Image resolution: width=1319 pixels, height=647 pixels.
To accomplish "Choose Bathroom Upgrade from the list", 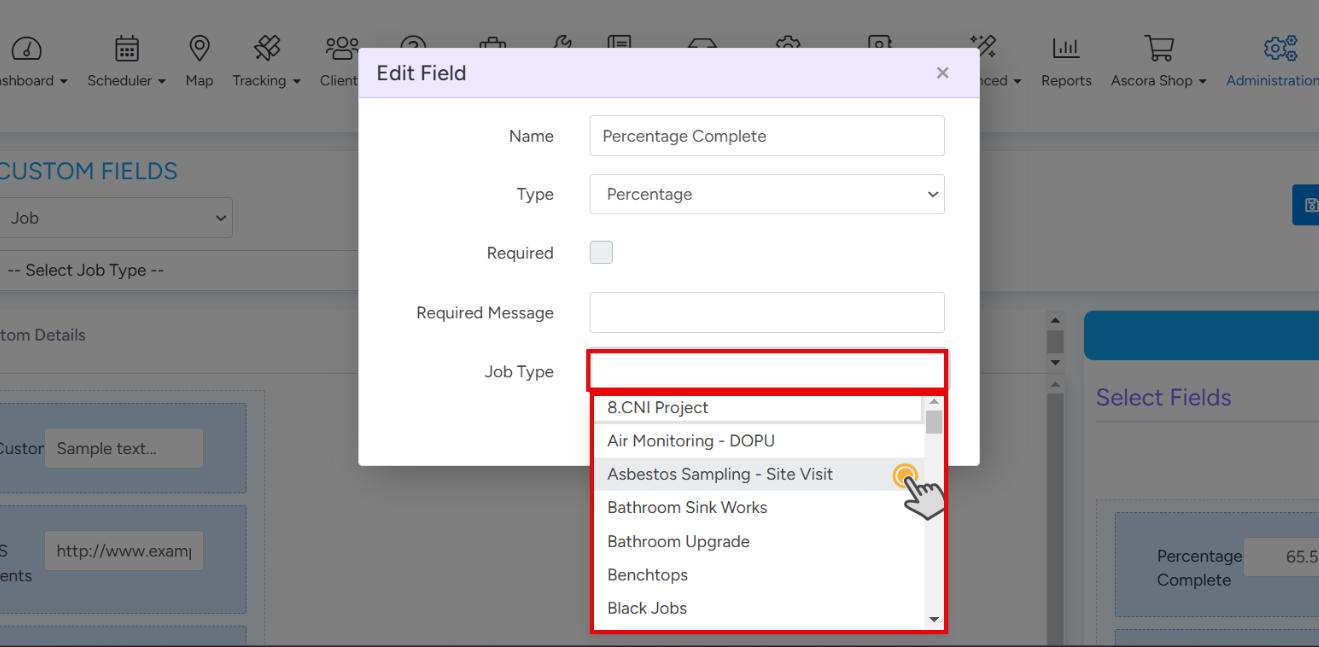I will point(678,541).
